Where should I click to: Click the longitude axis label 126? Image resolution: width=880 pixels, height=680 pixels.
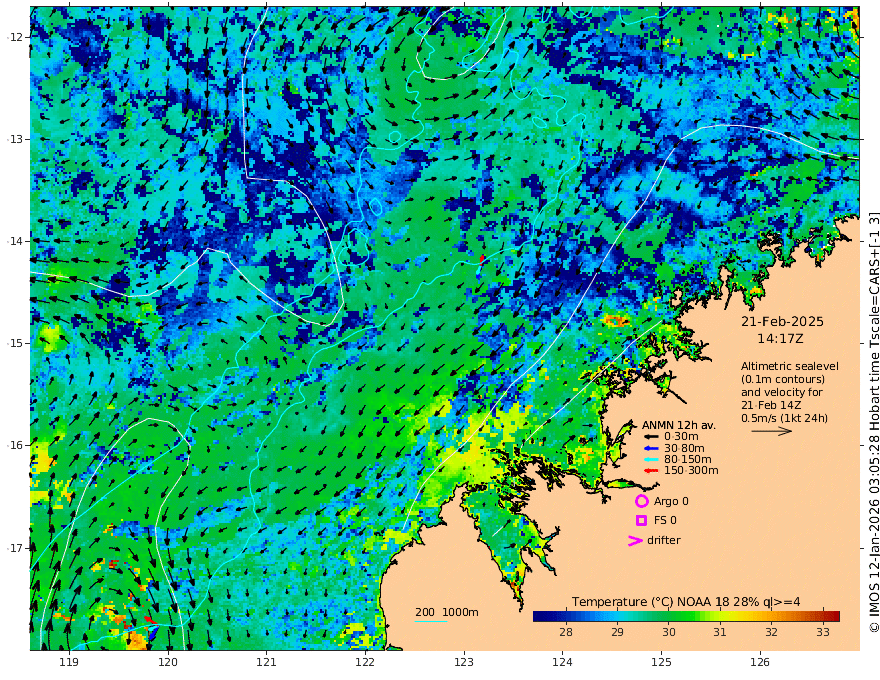point(760,662)
